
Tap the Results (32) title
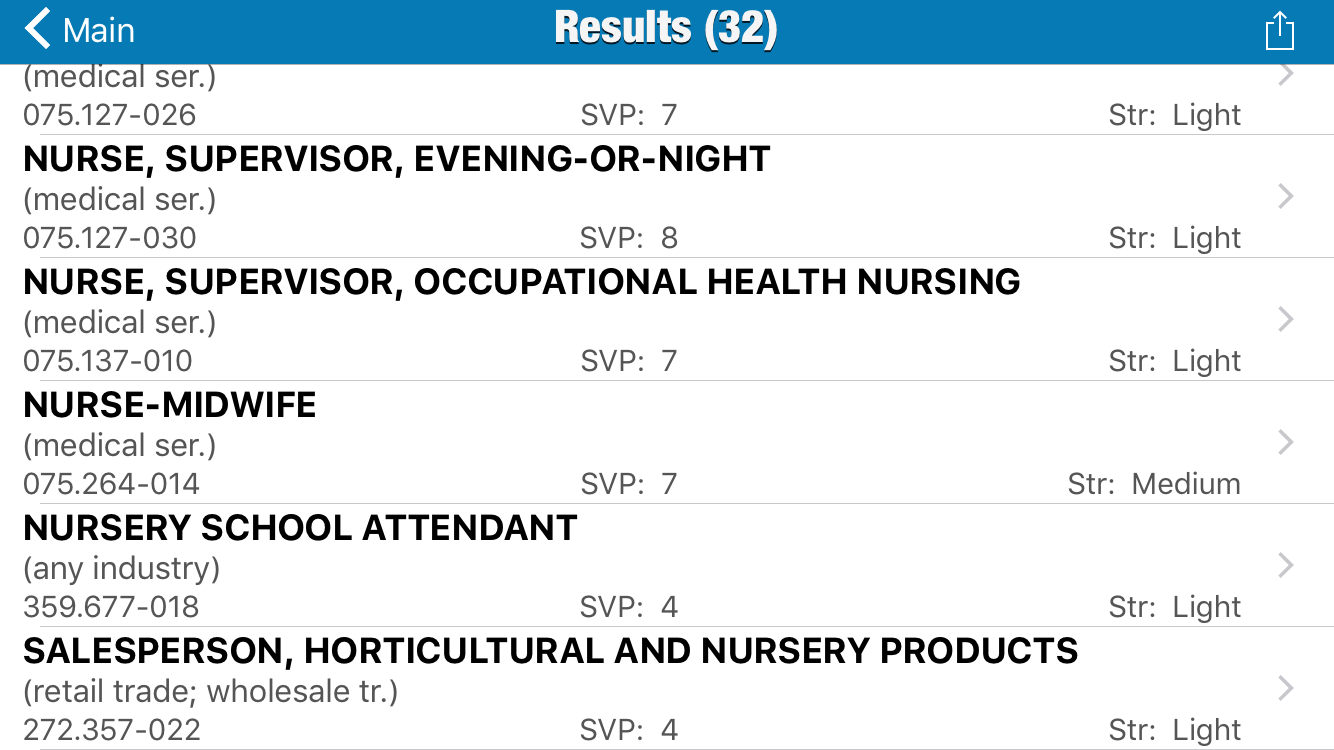coord(666,29)
